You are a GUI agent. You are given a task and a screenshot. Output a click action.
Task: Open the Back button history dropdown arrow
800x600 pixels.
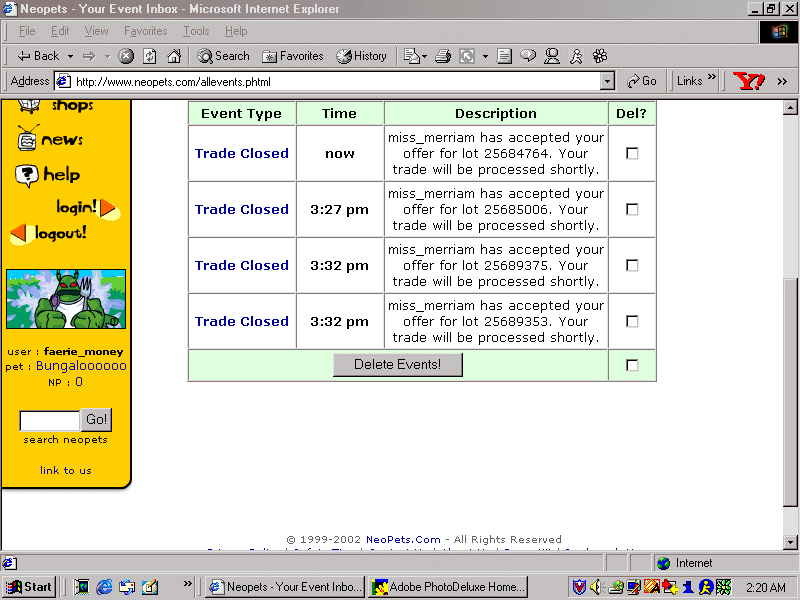(69, 56)
